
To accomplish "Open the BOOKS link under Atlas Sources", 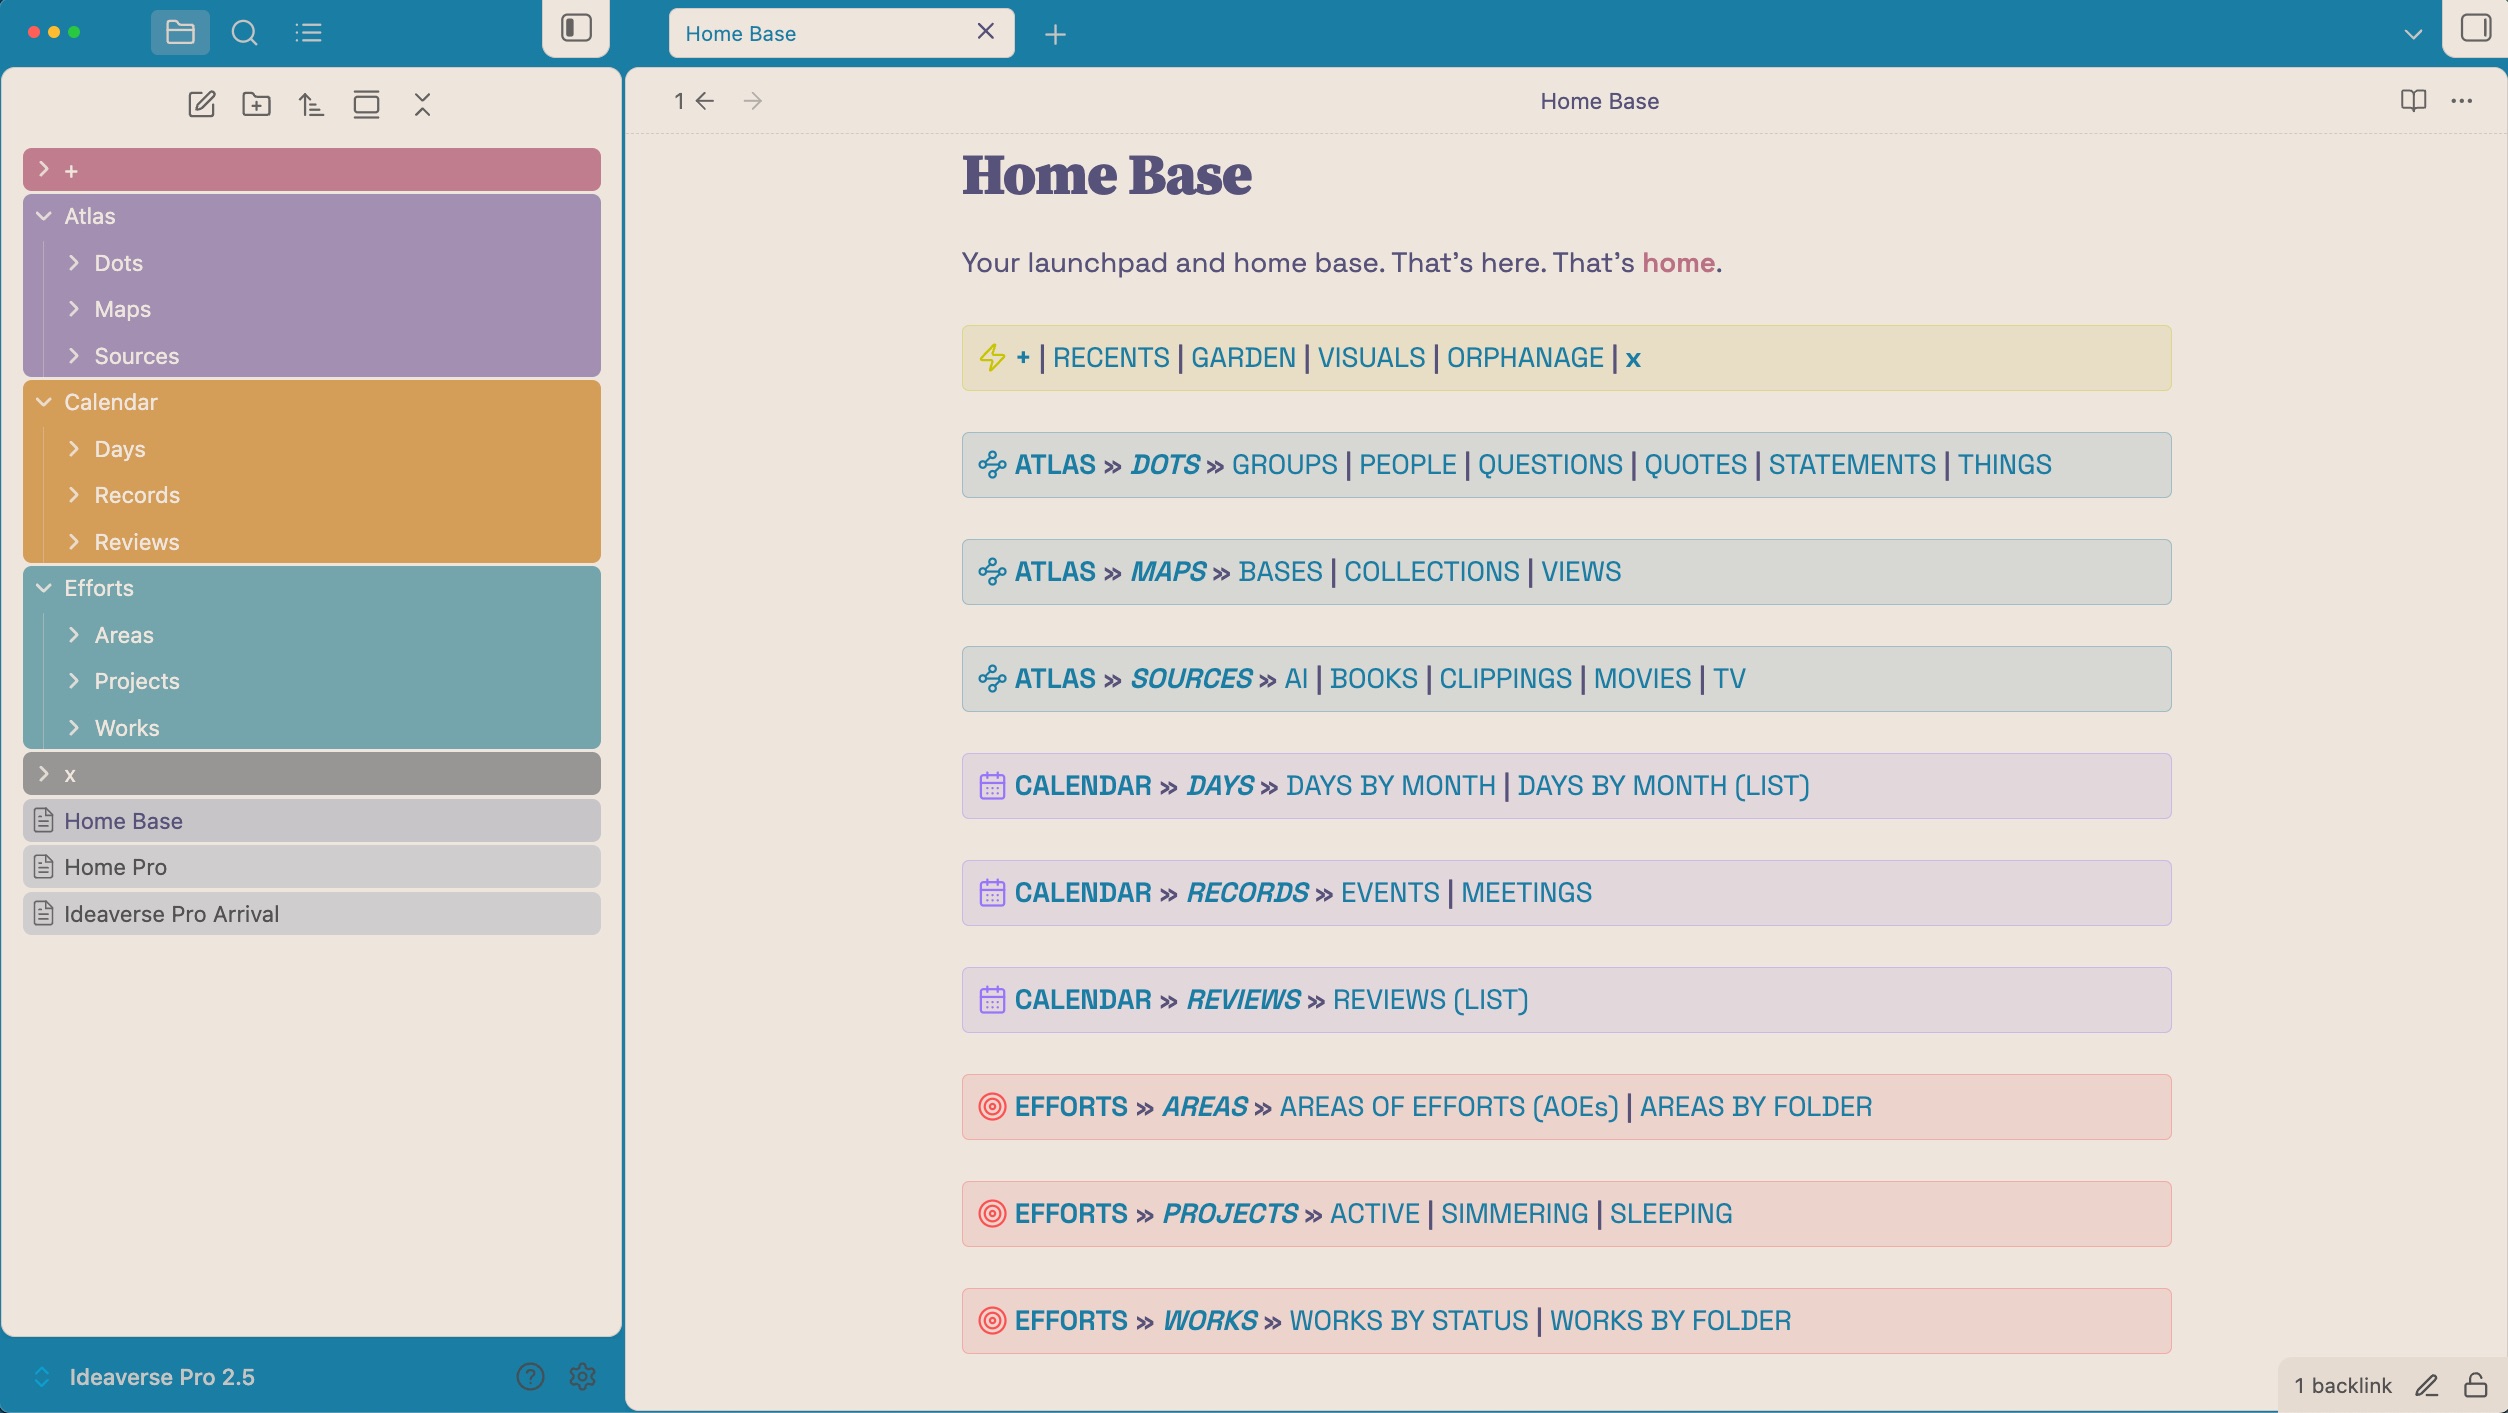I will pyautogui.click(x=1373, y=679).
